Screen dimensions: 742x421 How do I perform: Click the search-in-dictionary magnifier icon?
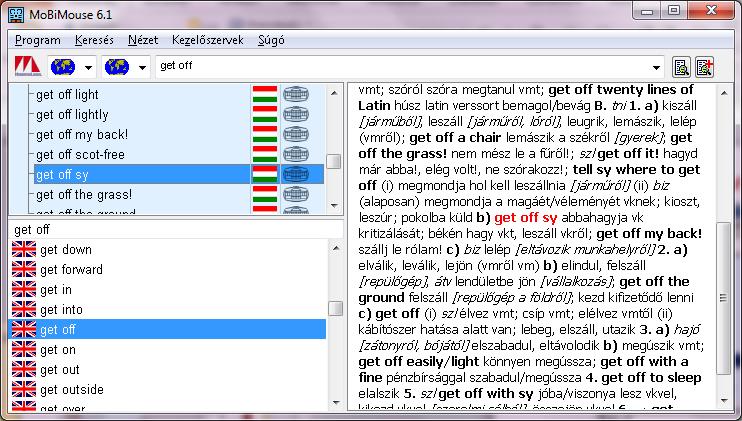coord(681,67)
